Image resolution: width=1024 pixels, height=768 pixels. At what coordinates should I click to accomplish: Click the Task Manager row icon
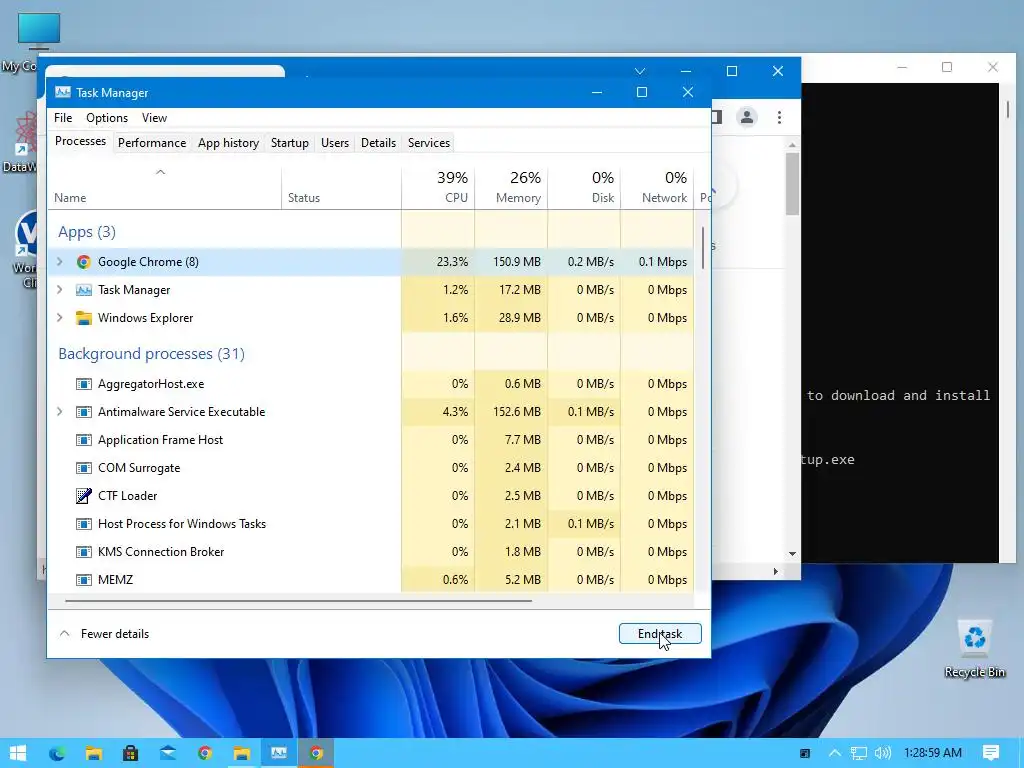coord(84,290)
